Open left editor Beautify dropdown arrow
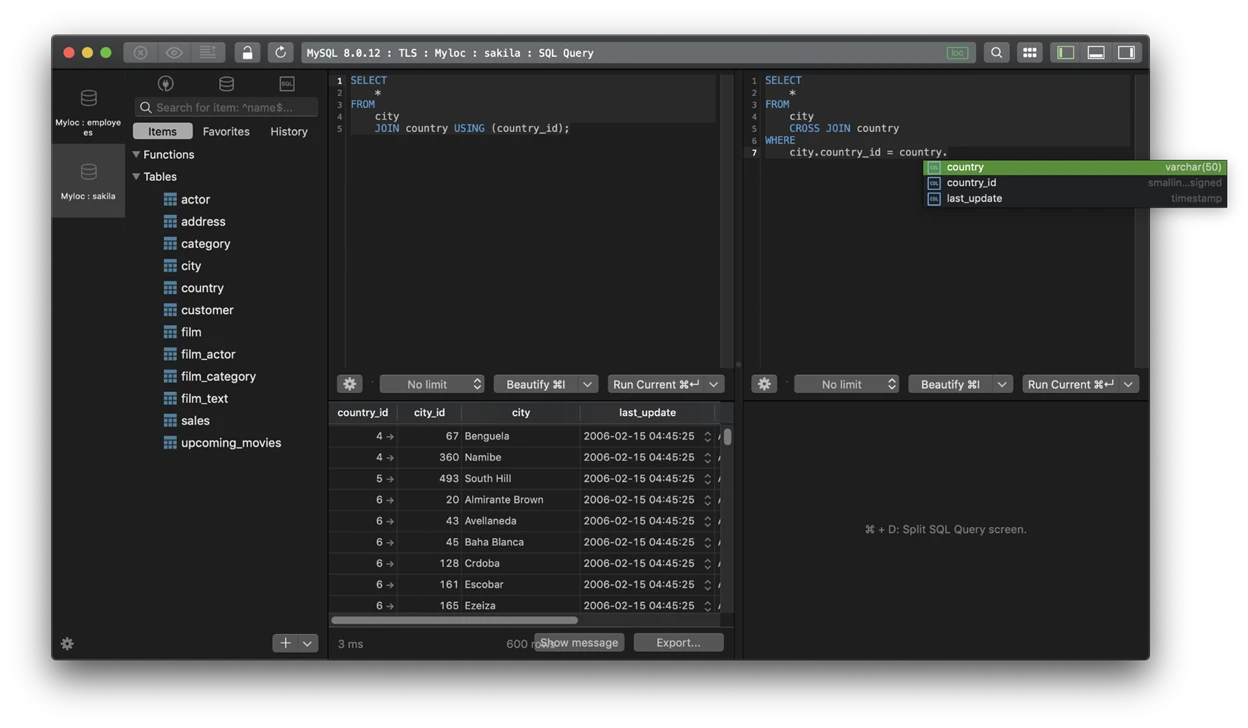 click(x=588, y=384)
